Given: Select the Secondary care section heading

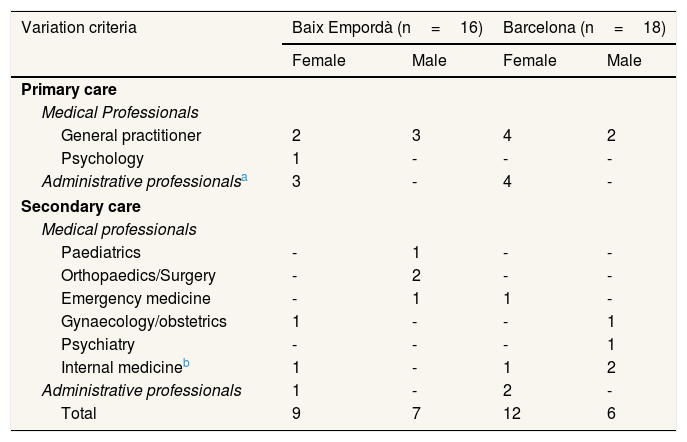Looking at the screenshot, I should (81, 207).
